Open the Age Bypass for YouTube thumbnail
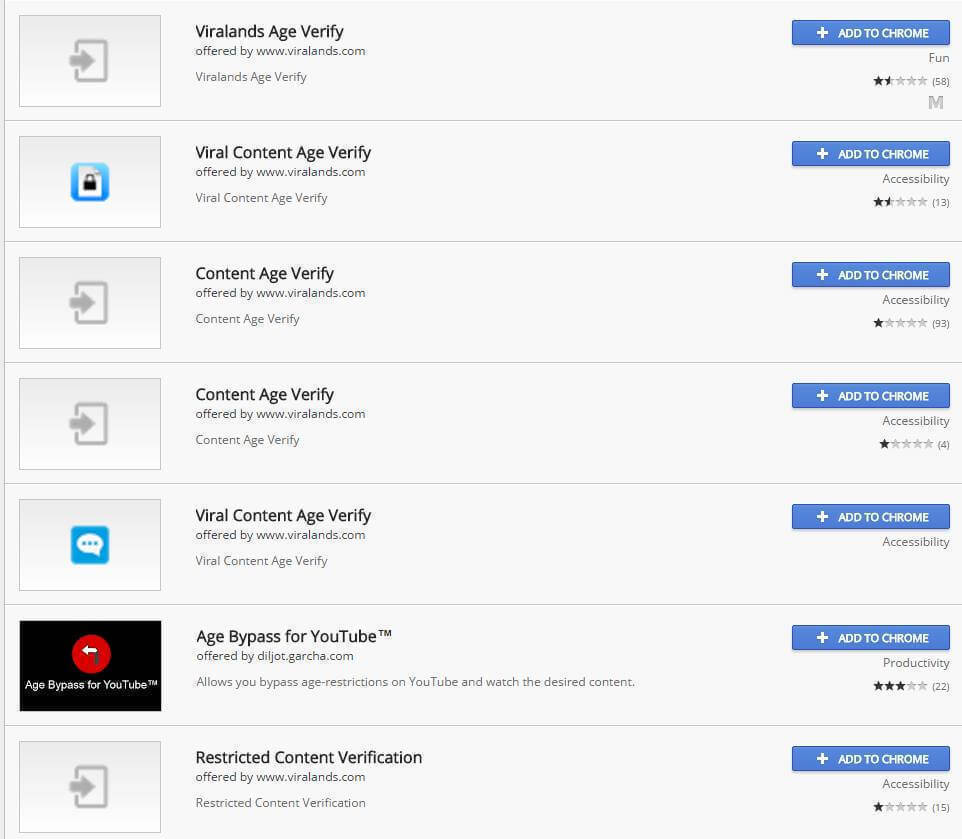Viewport: 962px width, 839px height. click(90, 665)
